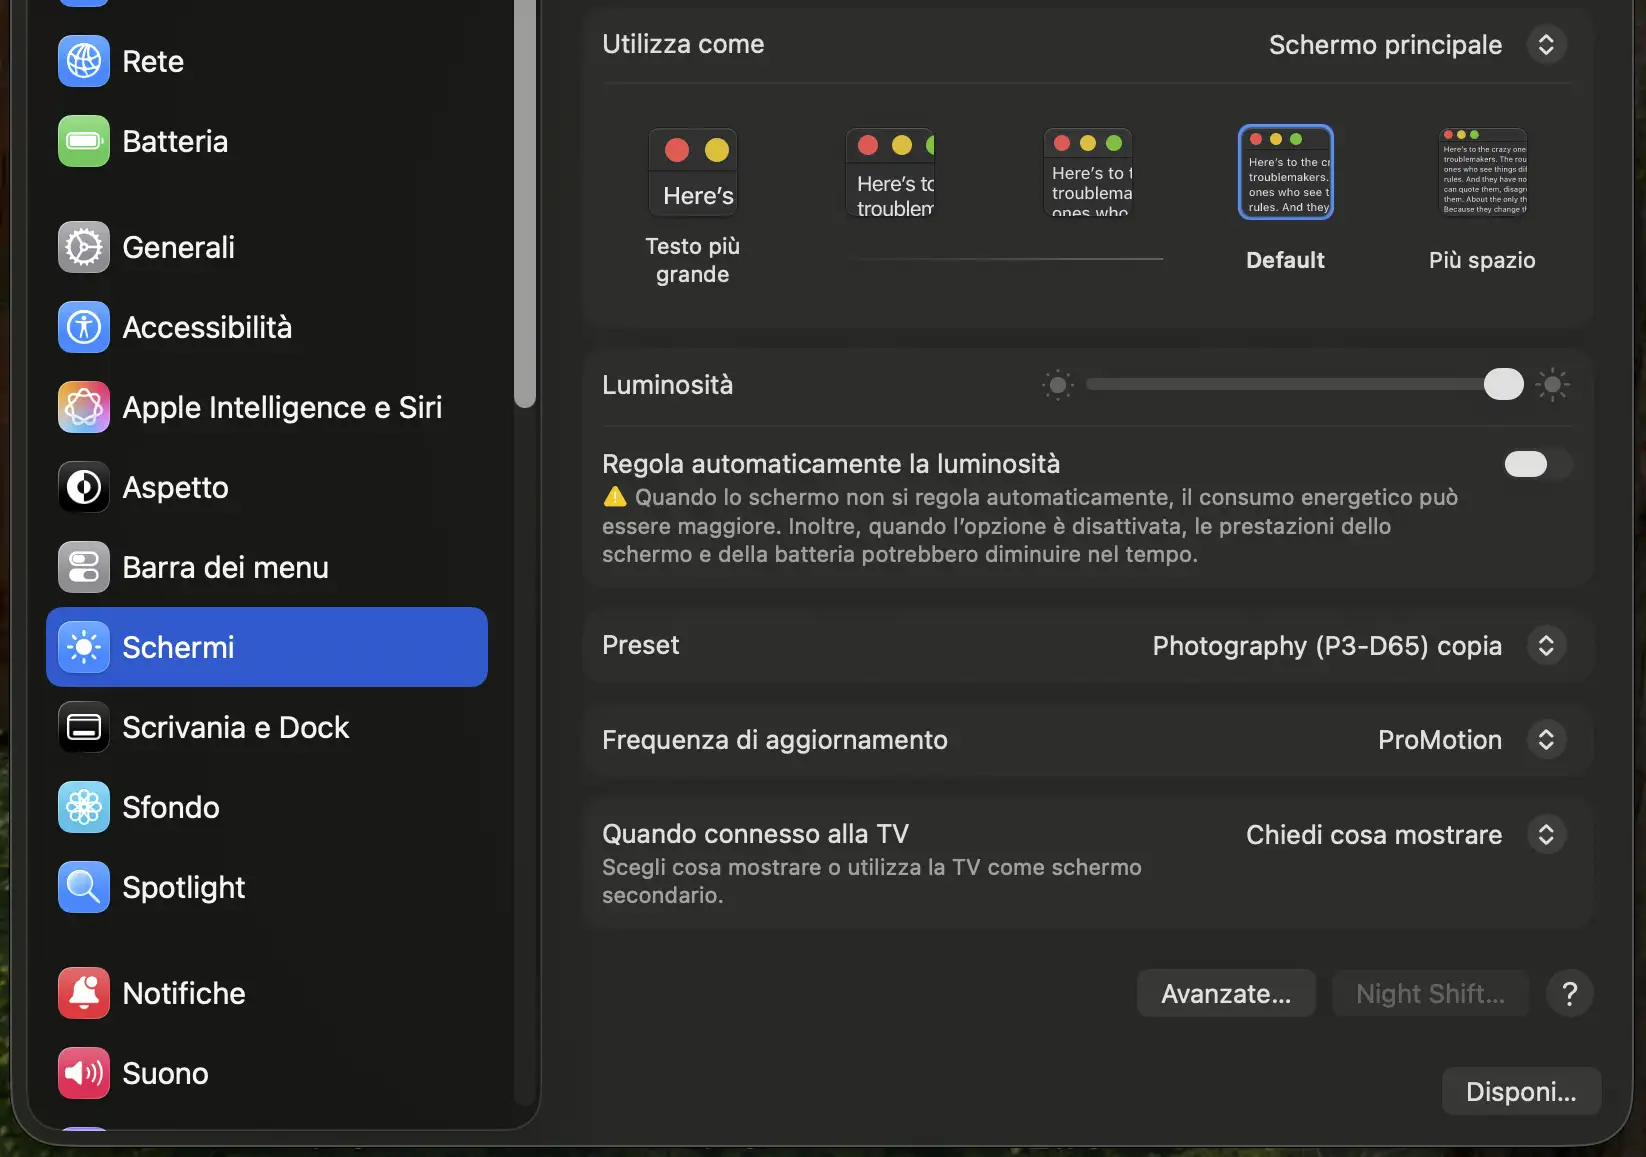Select Testo più grande thumbnail

click(693, 173)
